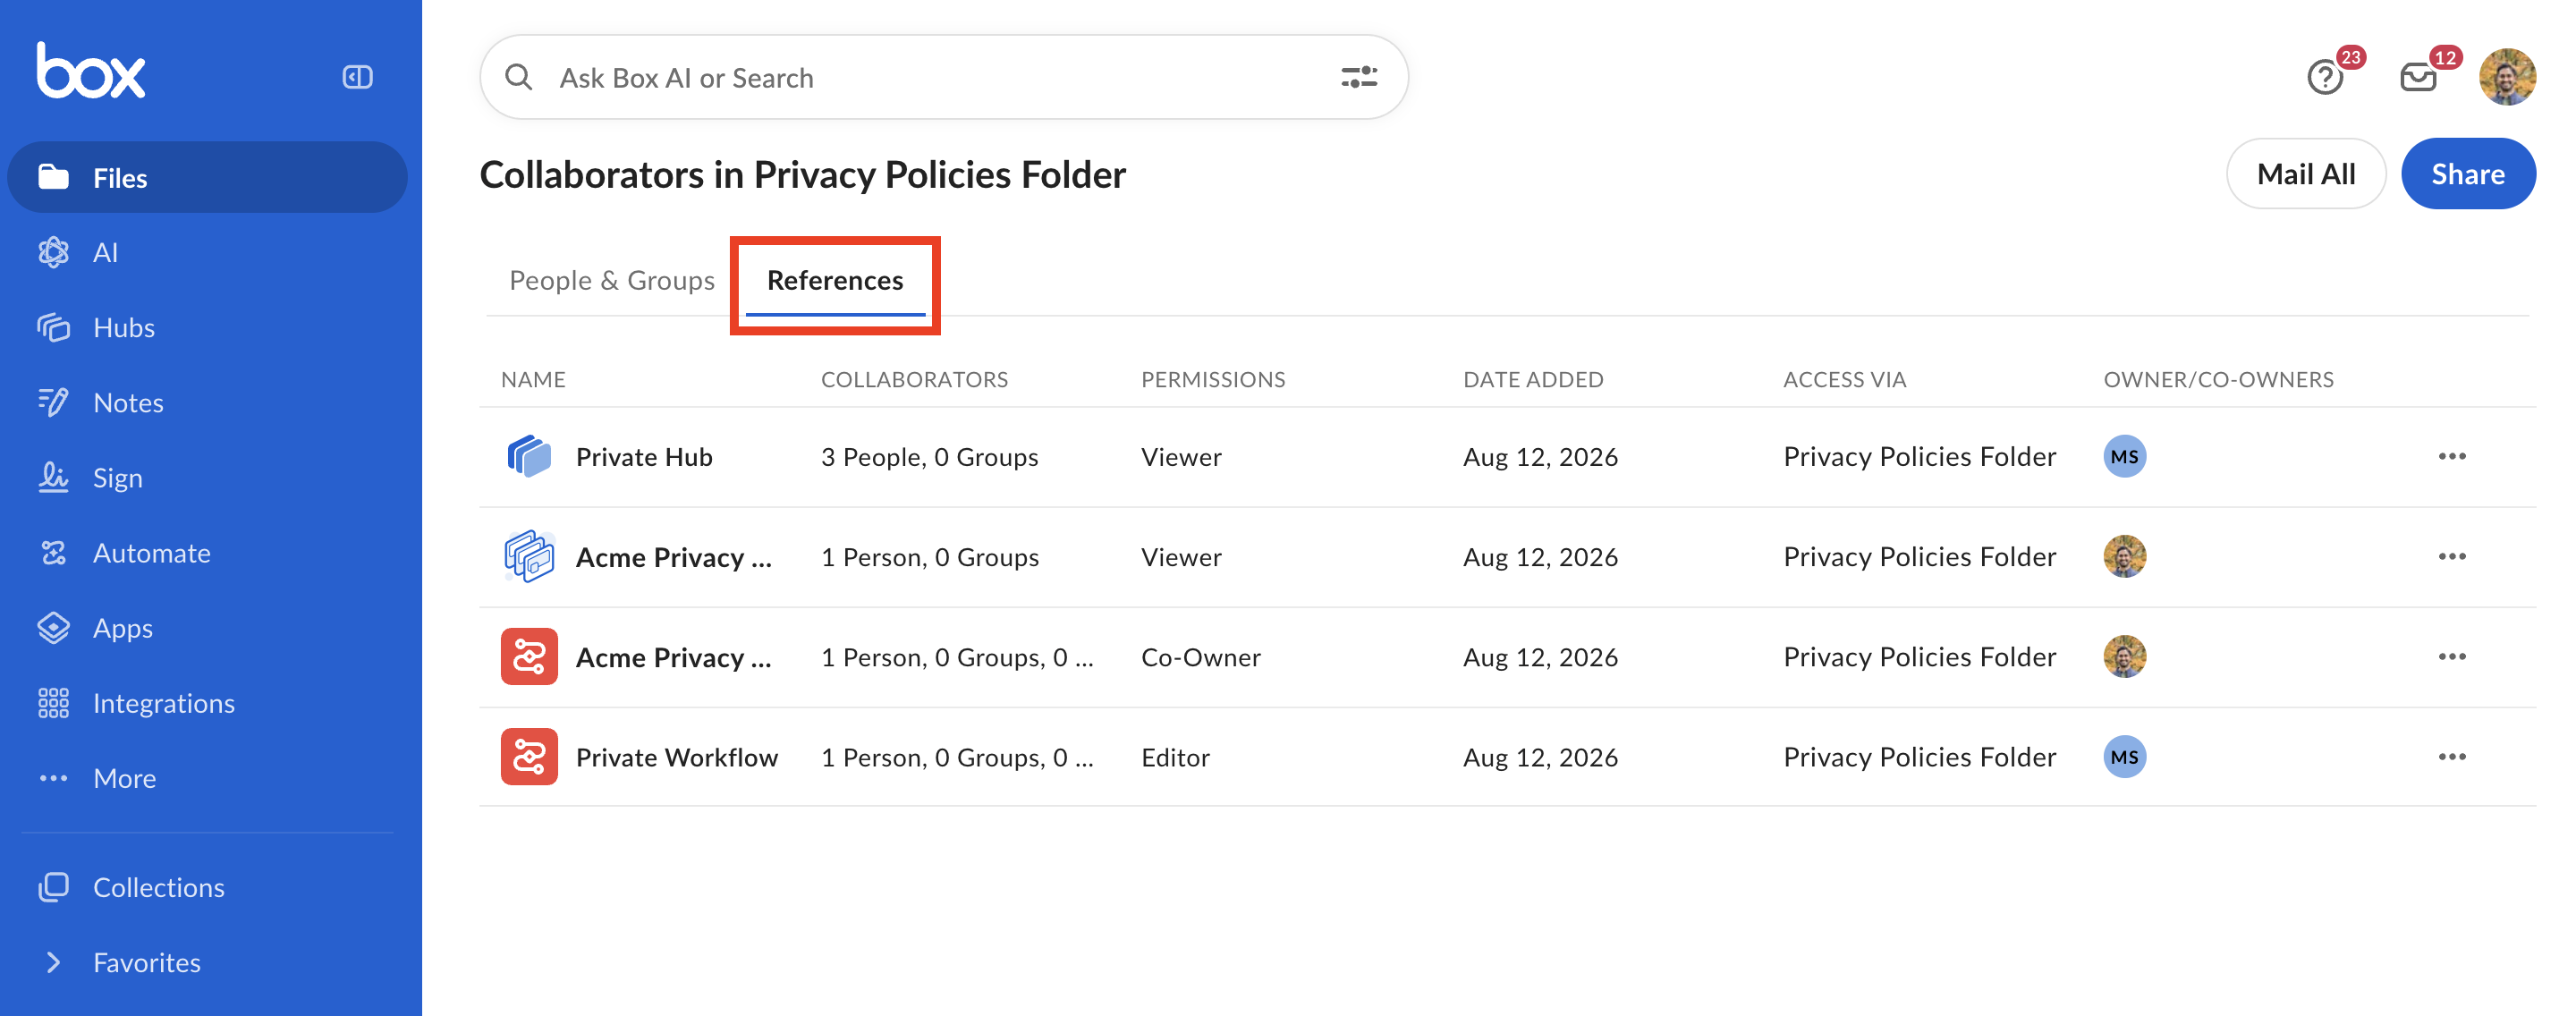Click "3 People, 0 Groups" for Private Hub

pyautogui.click(x=929, y=456)
